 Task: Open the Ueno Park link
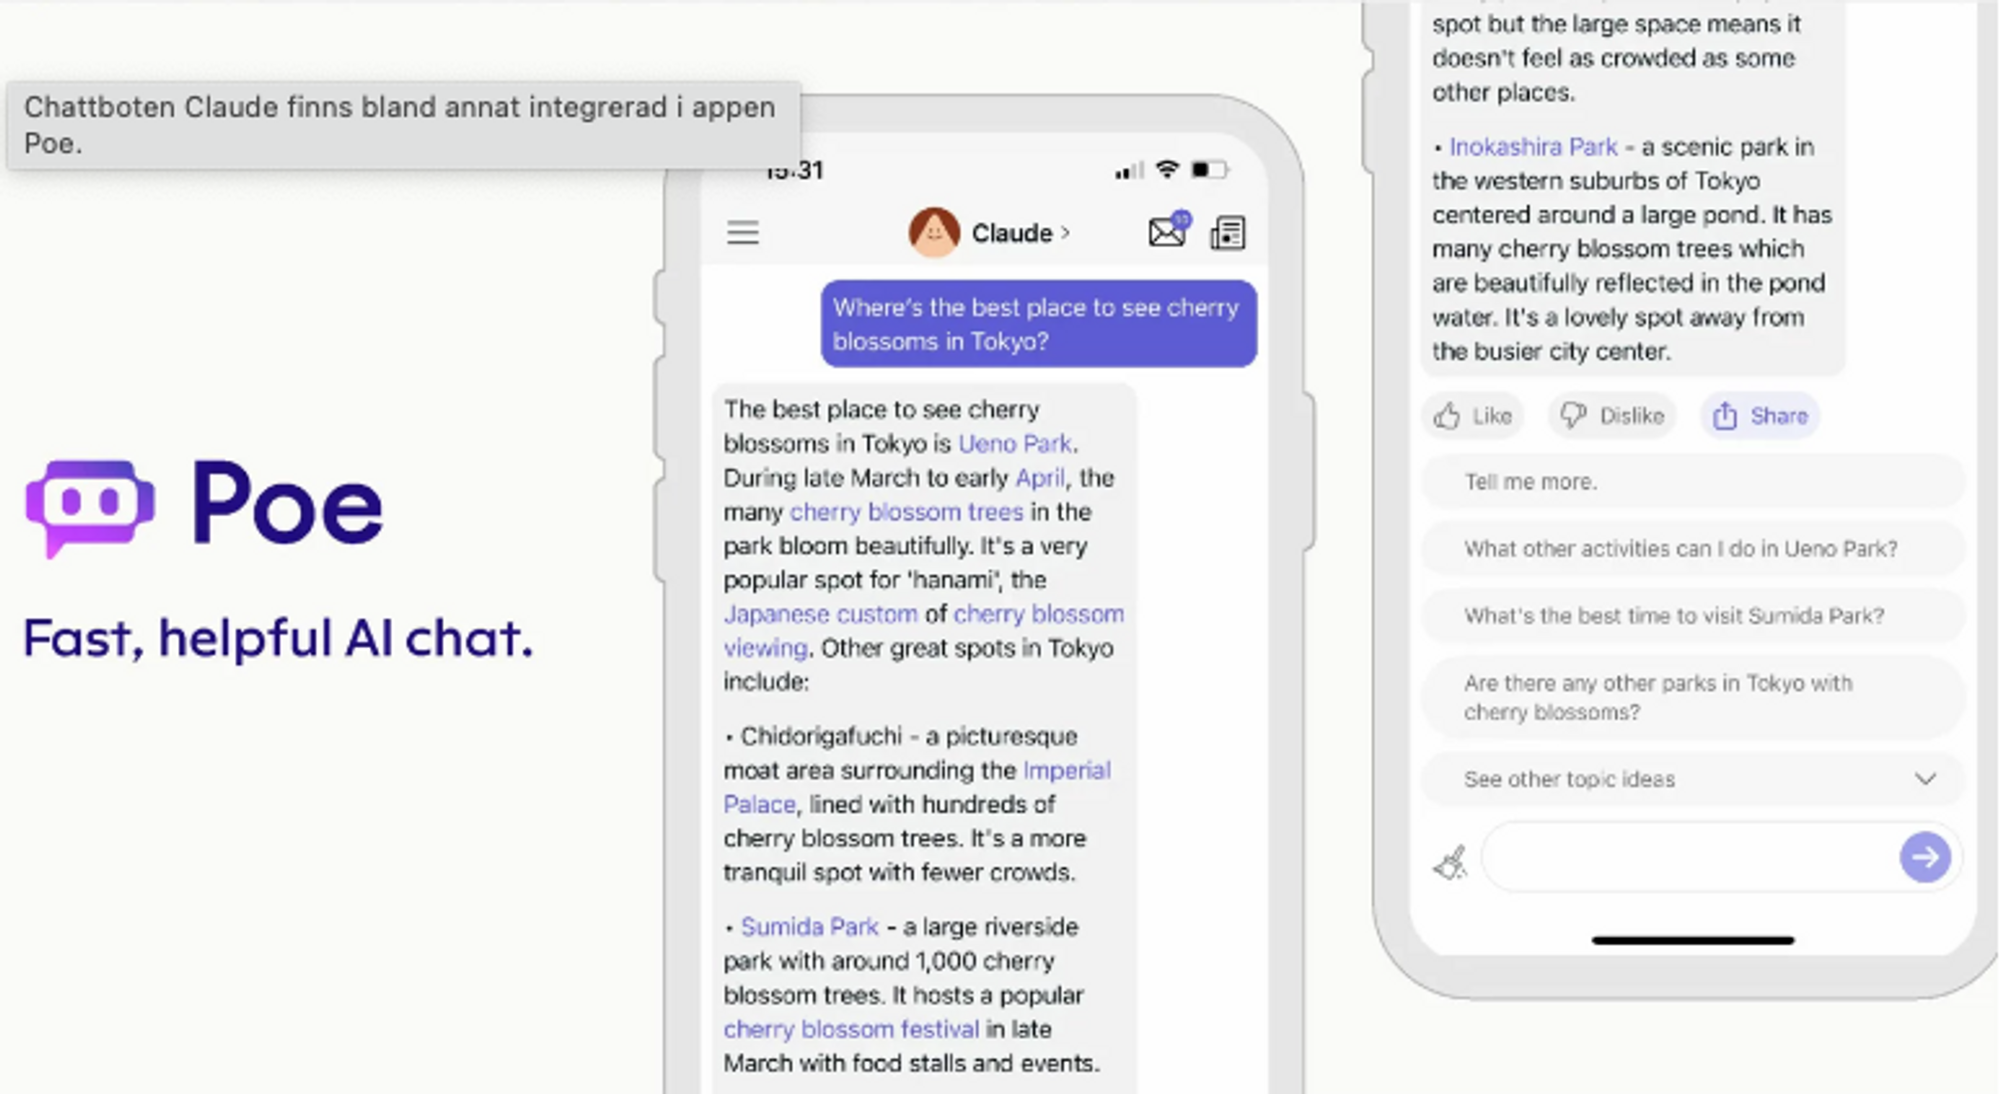[x=1014, y=443]
